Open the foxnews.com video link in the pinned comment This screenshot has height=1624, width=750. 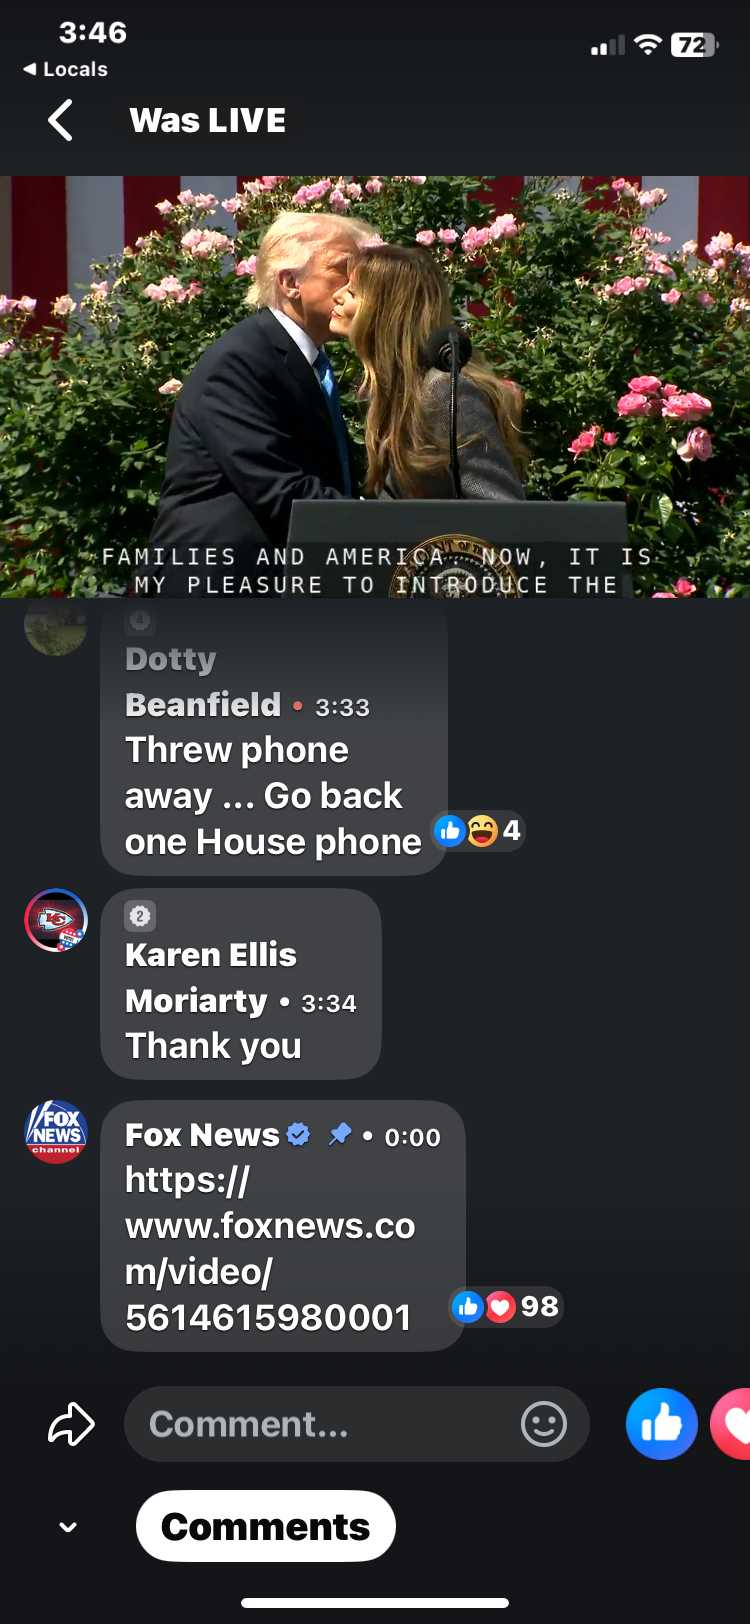pos(270,1249)
